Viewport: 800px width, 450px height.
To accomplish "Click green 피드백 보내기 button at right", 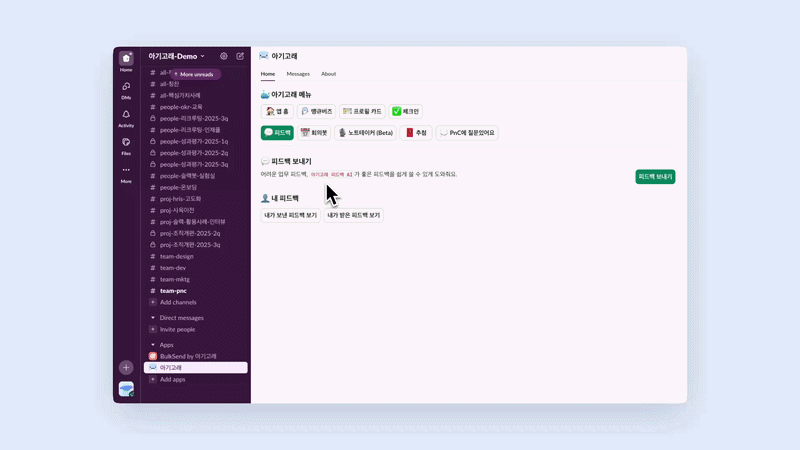I will click(x=655, y=177).
